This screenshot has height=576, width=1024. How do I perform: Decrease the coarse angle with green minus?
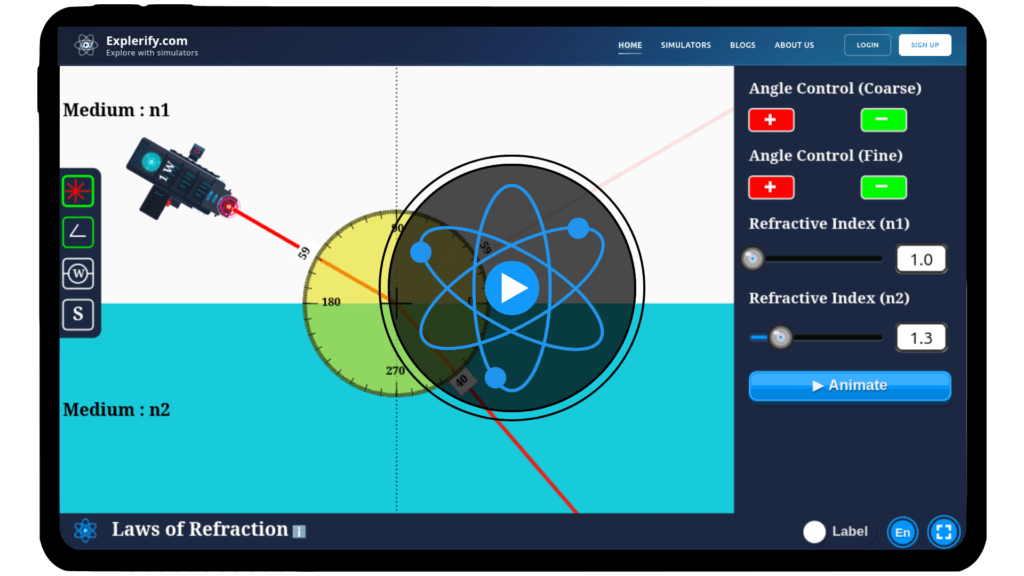click(x=884, y=120)
